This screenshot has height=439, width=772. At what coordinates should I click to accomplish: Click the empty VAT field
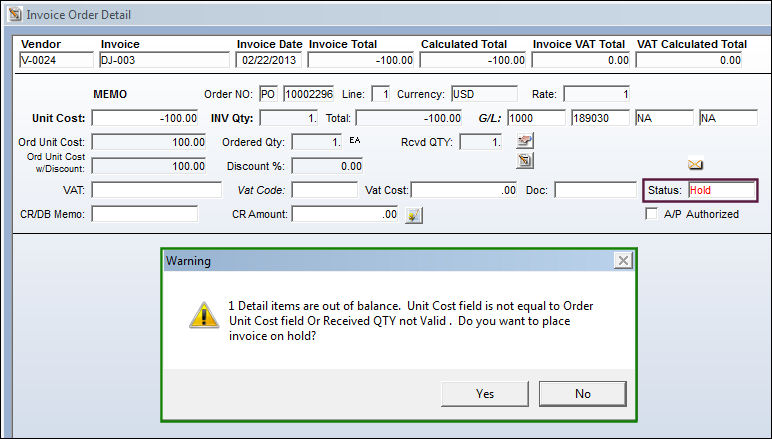(157, 190)
